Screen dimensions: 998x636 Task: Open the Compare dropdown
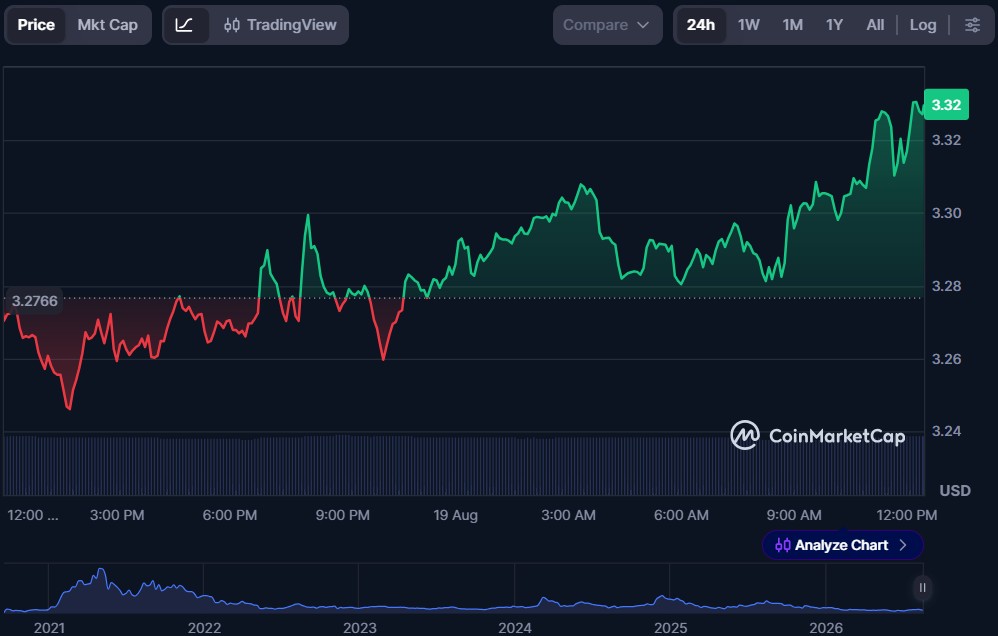point(607,25)
